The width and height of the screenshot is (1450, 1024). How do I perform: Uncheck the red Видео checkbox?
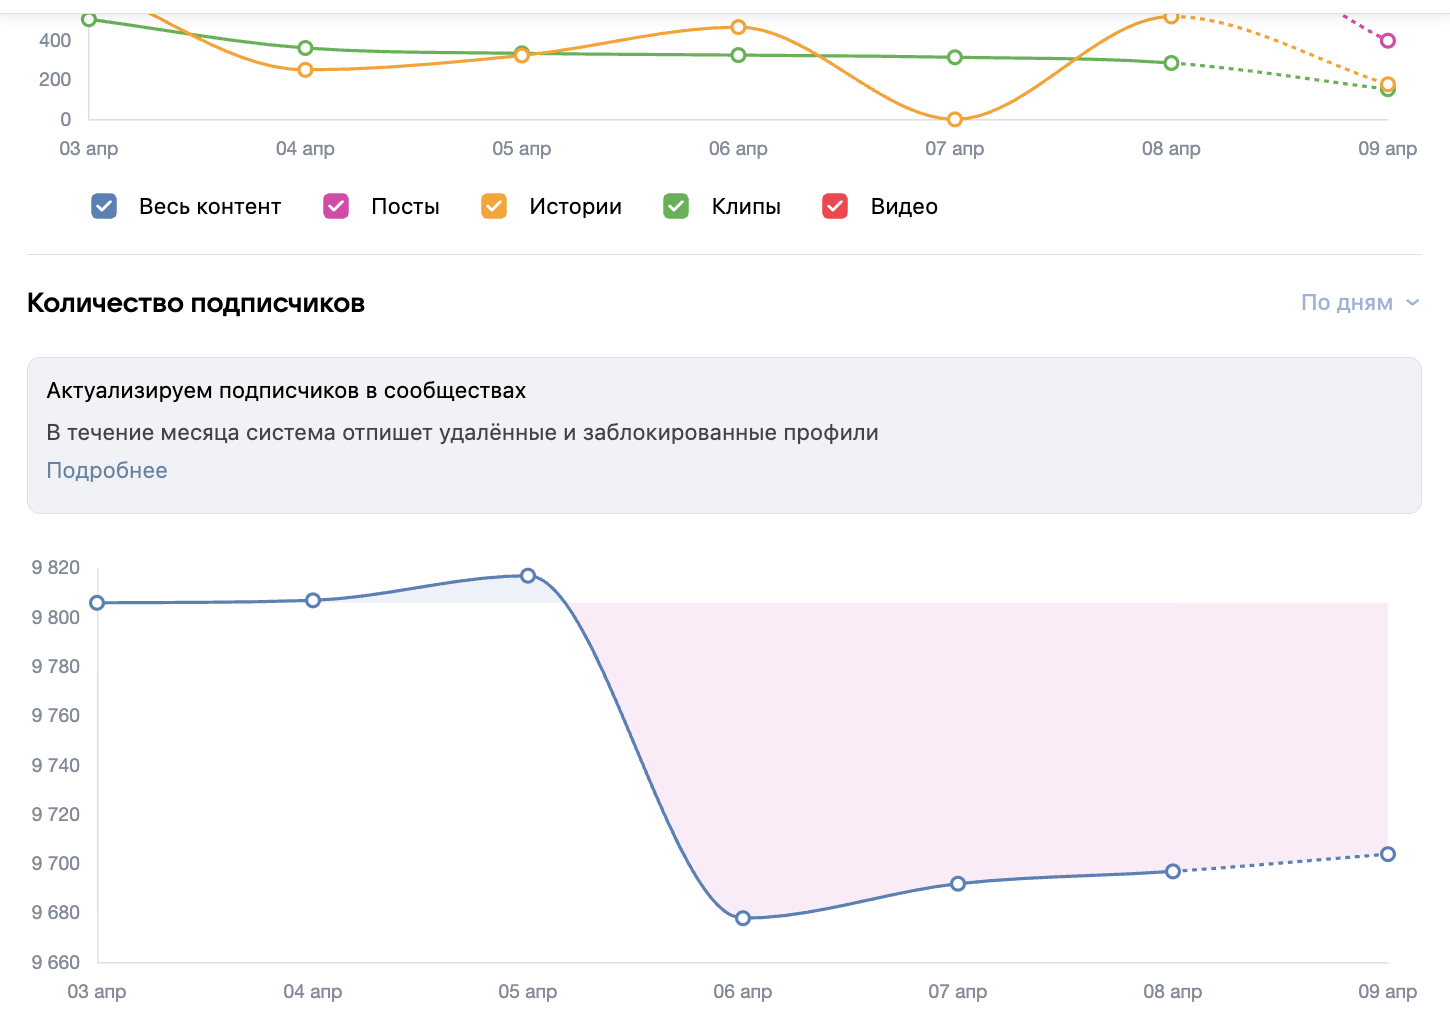(x=835, y=206)
